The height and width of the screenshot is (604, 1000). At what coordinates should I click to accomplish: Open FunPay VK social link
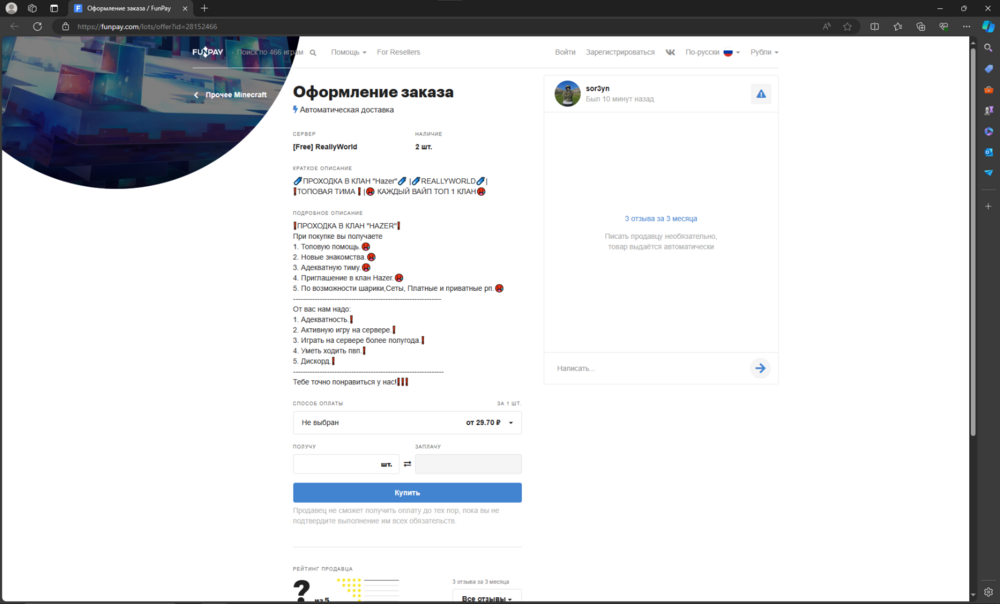click(x=670, y=52)
